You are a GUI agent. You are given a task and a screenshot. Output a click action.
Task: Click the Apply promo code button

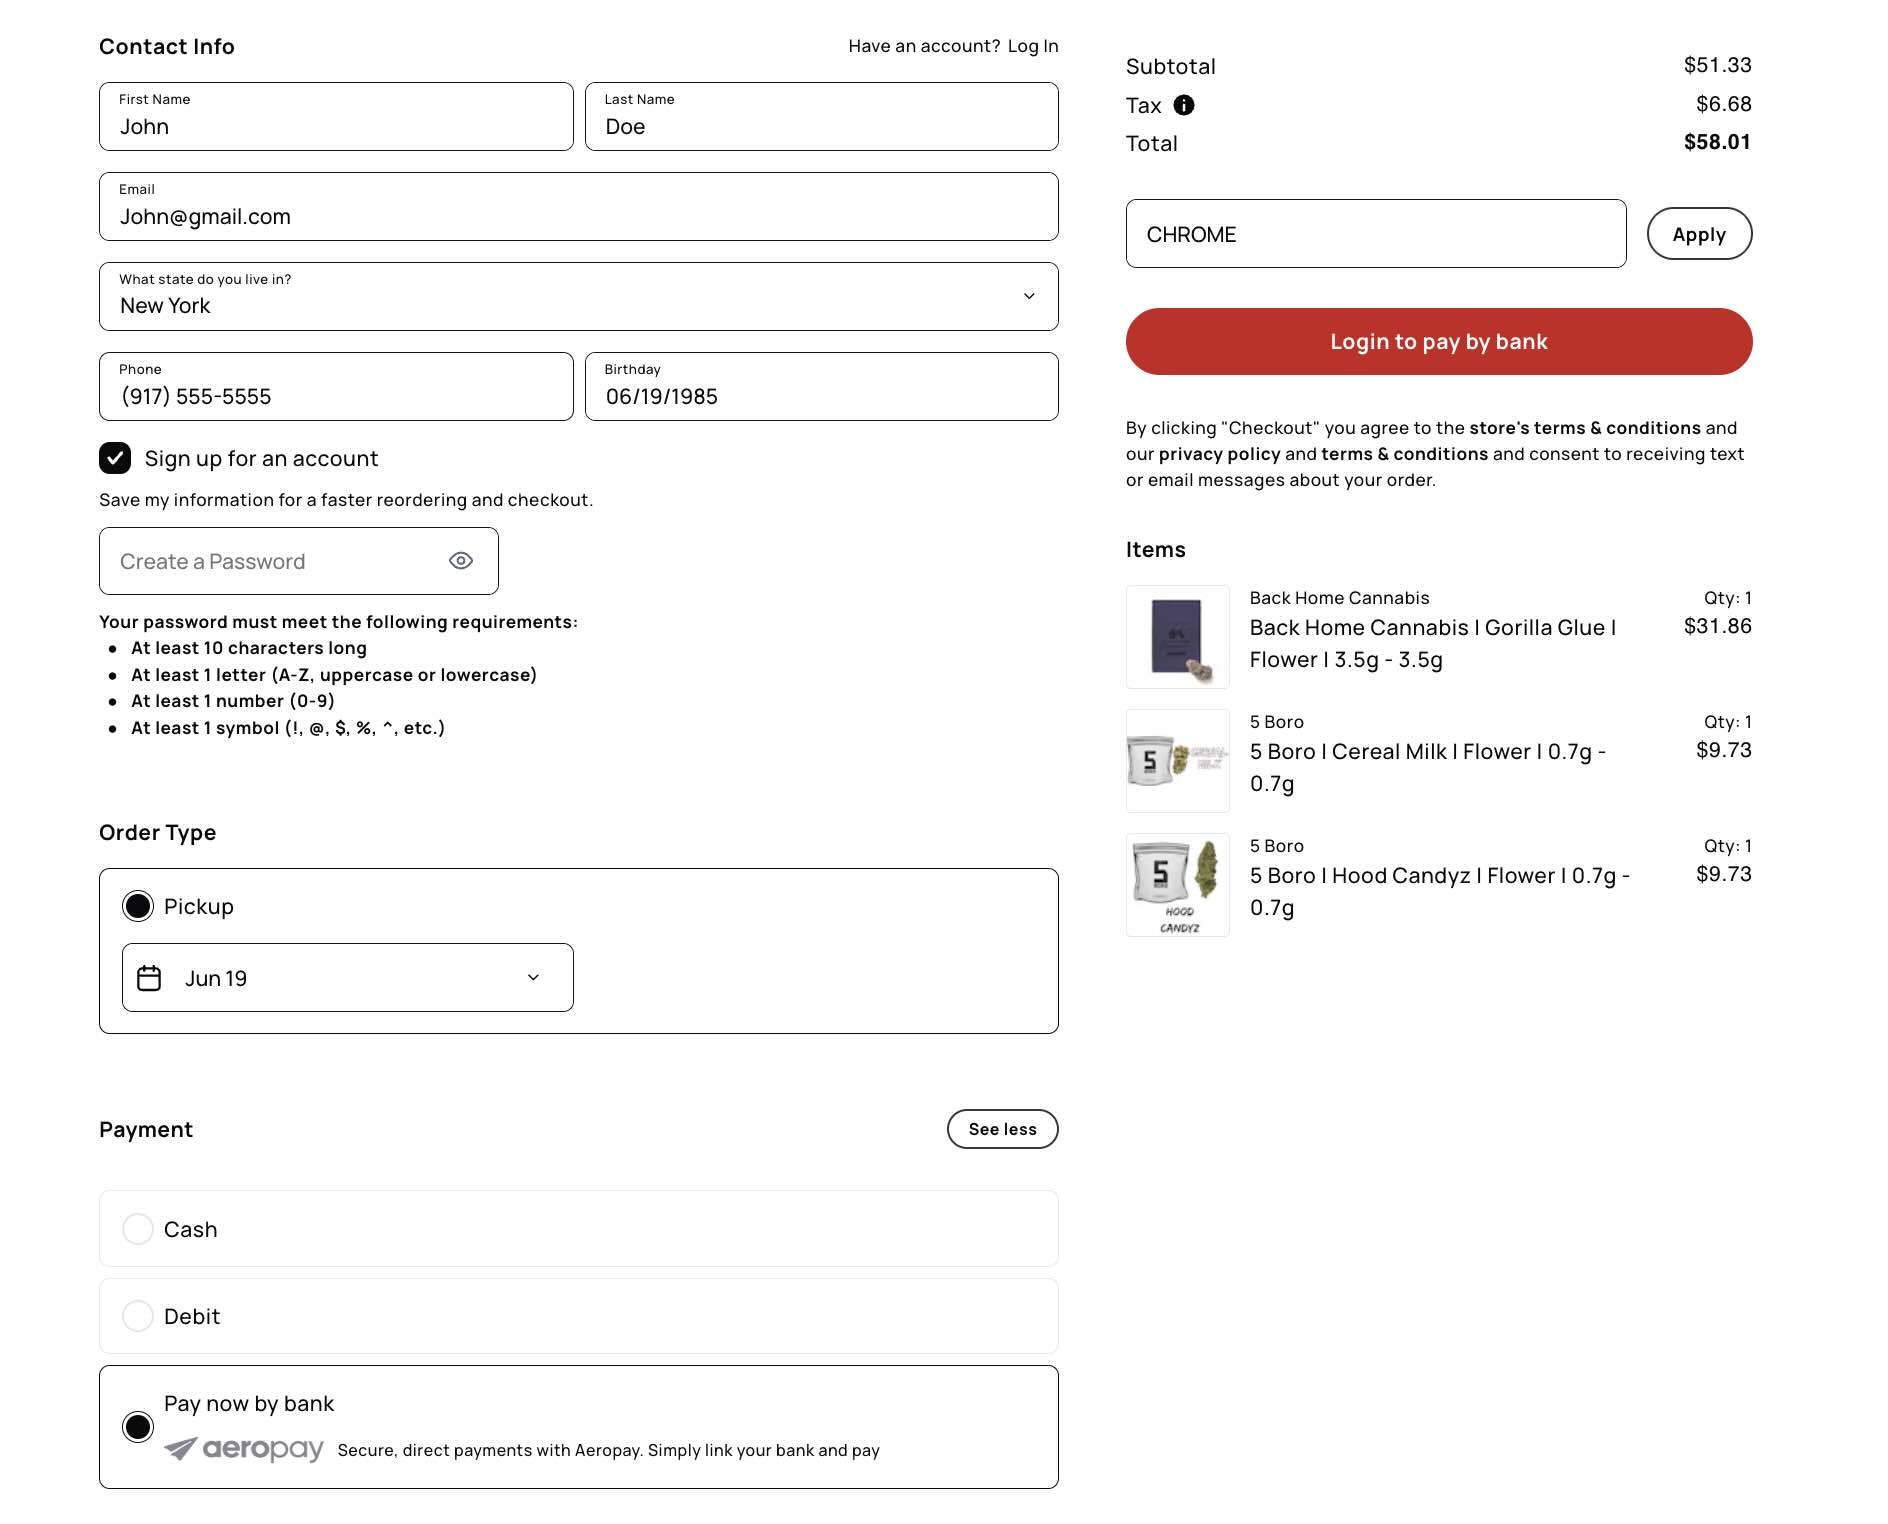pyautogui.click(x=1699, y=234)
